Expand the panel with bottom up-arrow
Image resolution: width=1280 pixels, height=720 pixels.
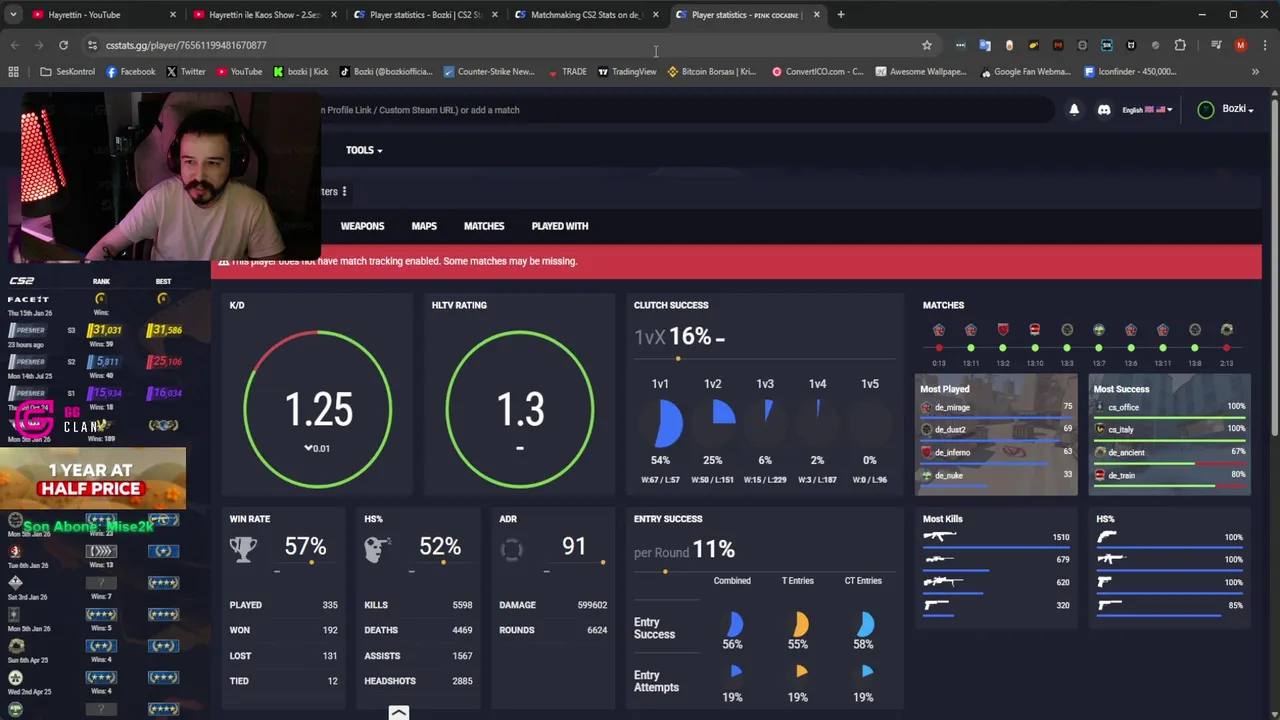398,713
